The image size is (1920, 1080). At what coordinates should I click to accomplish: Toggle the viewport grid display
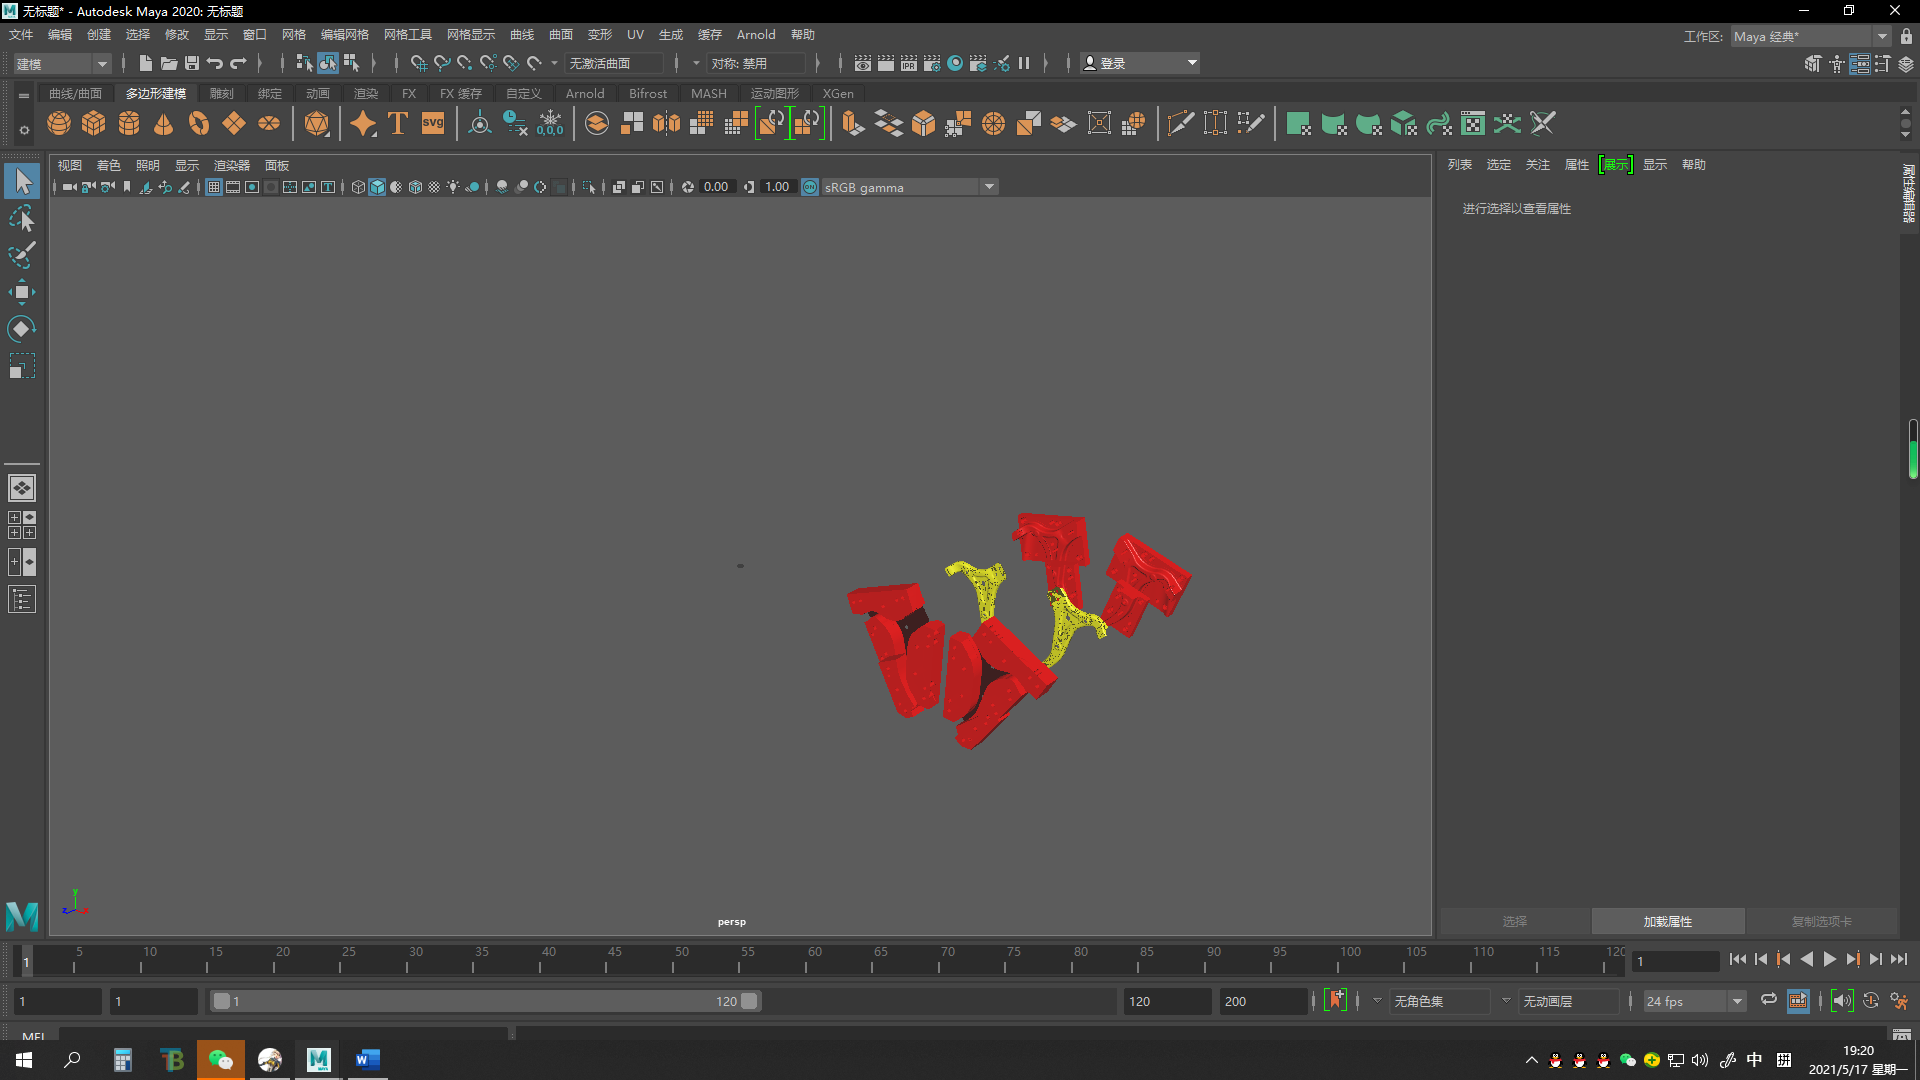(x=214, y=187)
